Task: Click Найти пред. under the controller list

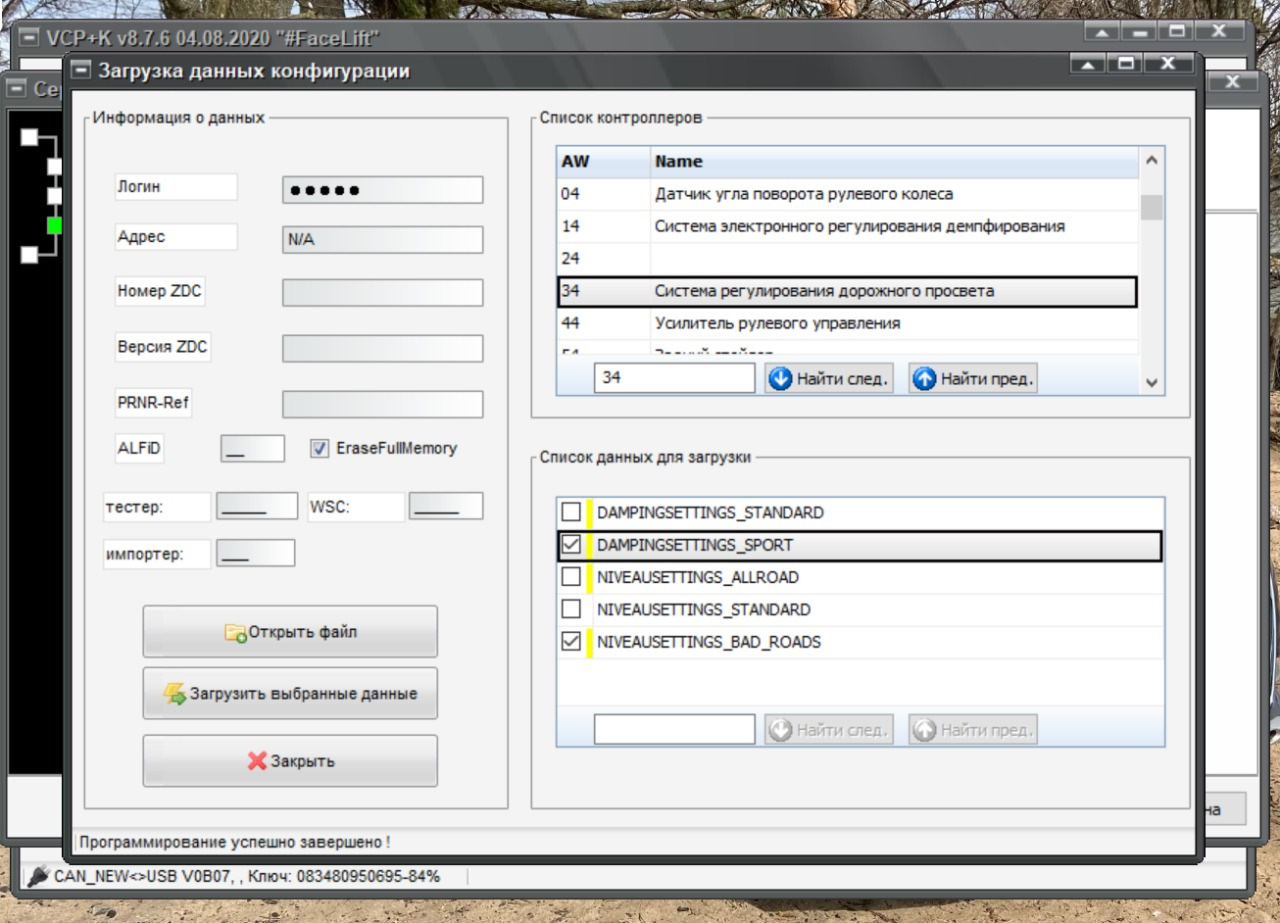Action: (x=973, y=379)
